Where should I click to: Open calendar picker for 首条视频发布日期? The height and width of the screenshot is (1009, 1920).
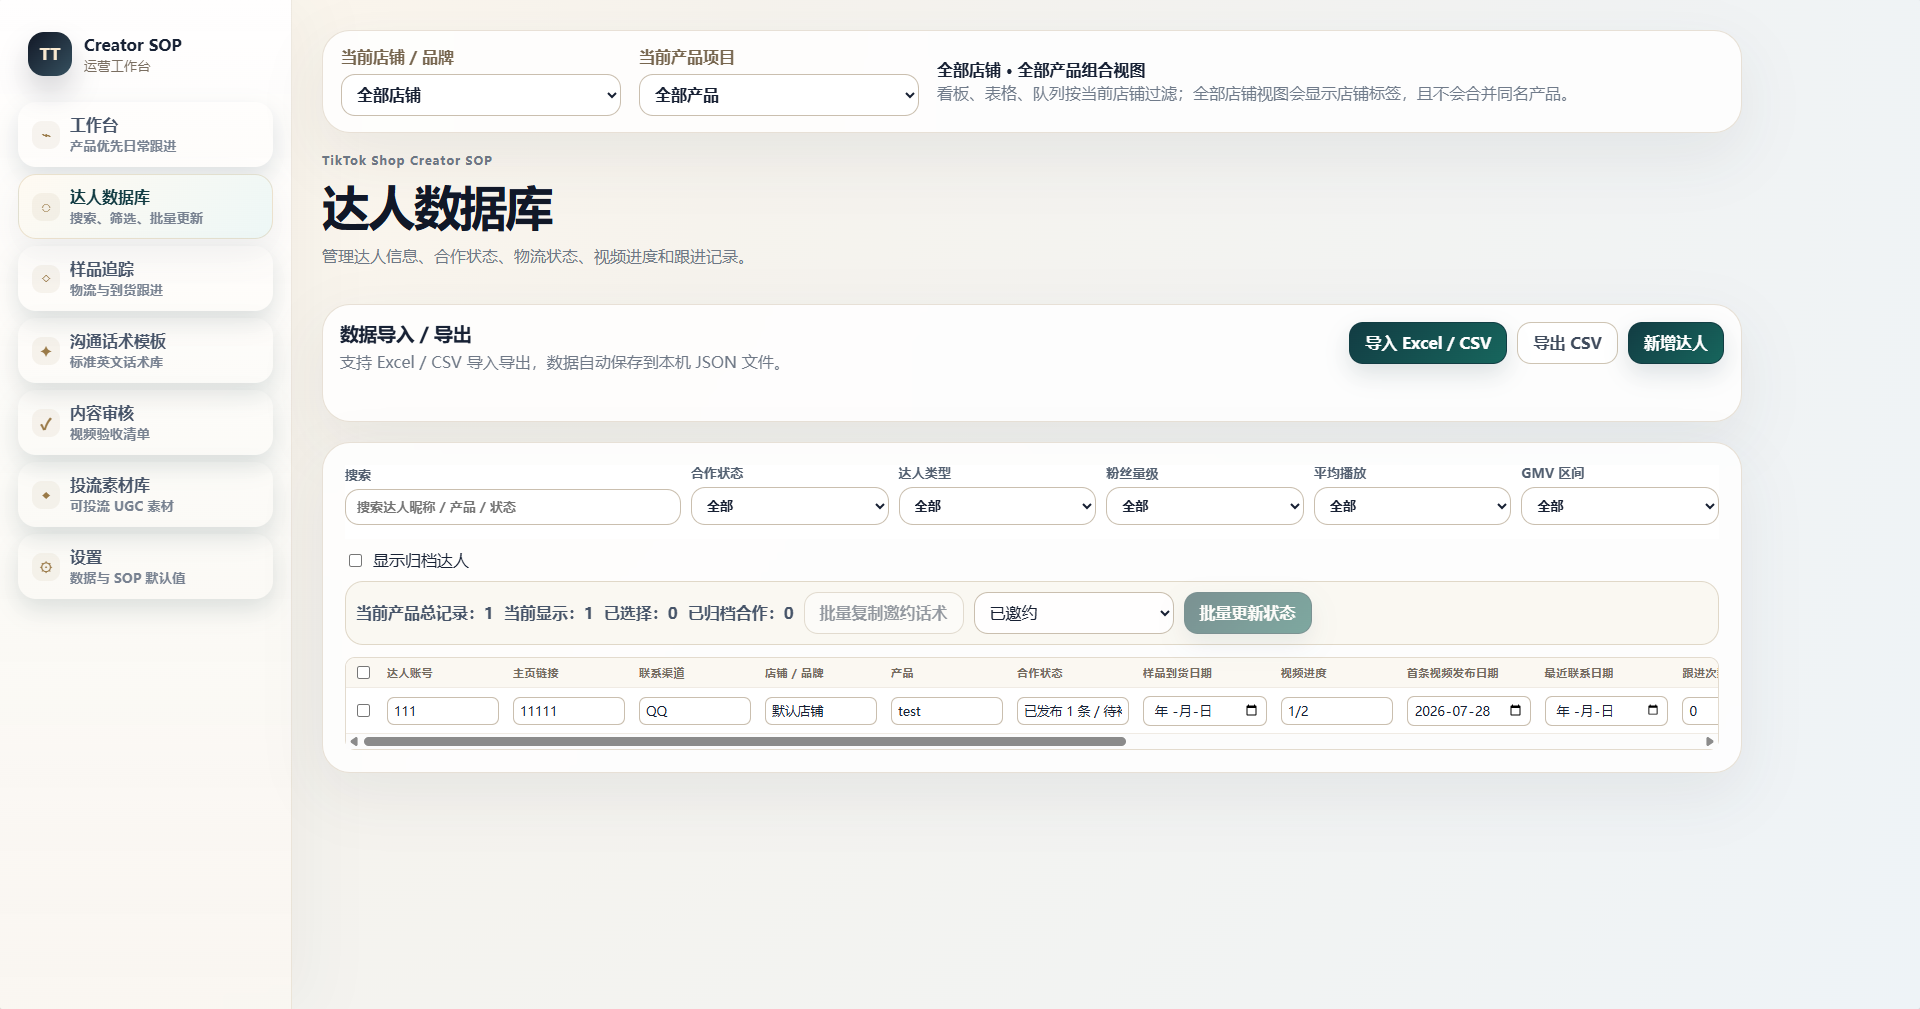point(1515,711)
